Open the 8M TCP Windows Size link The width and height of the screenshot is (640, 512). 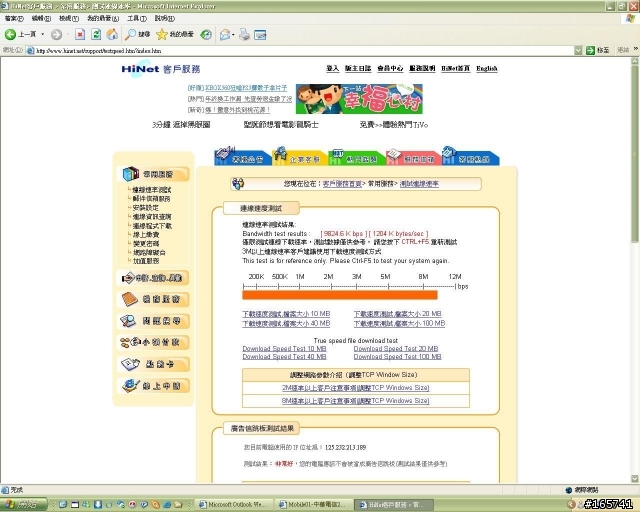(x=356, y=401)
